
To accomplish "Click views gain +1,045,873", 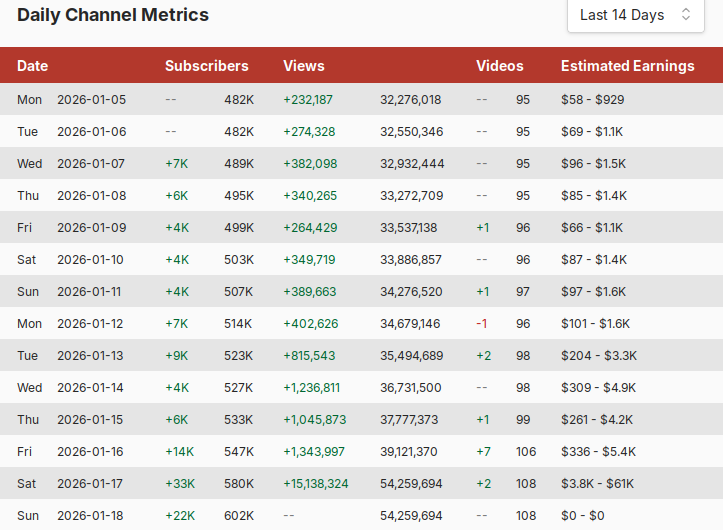I will point(315,420).
